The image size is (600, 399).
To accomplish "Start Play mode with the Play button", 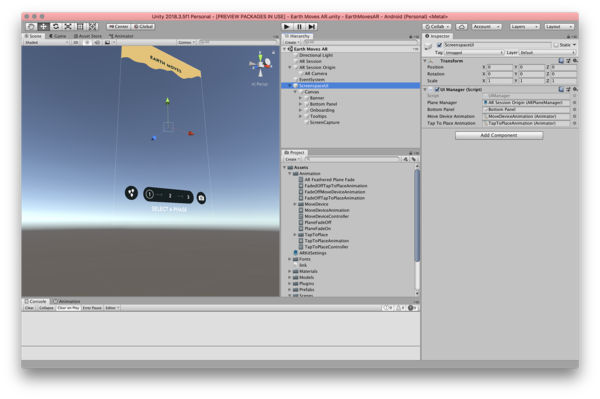I will click(x=287, y=26).
